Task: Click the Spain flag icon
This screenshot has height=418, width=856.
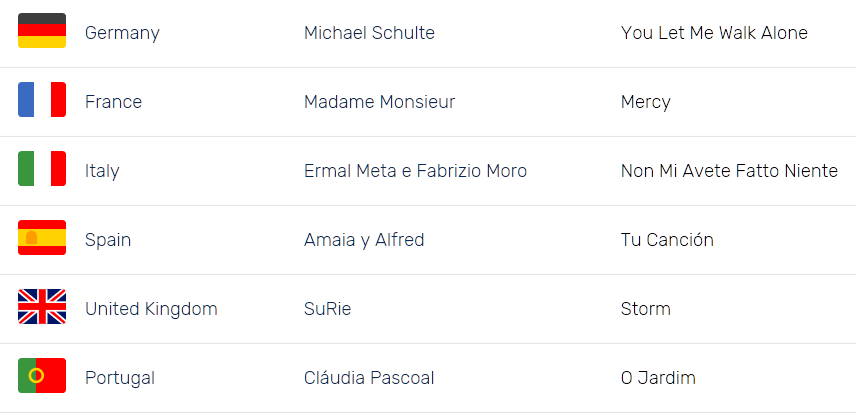Action: pyautogui.click(x=42, y=237)
